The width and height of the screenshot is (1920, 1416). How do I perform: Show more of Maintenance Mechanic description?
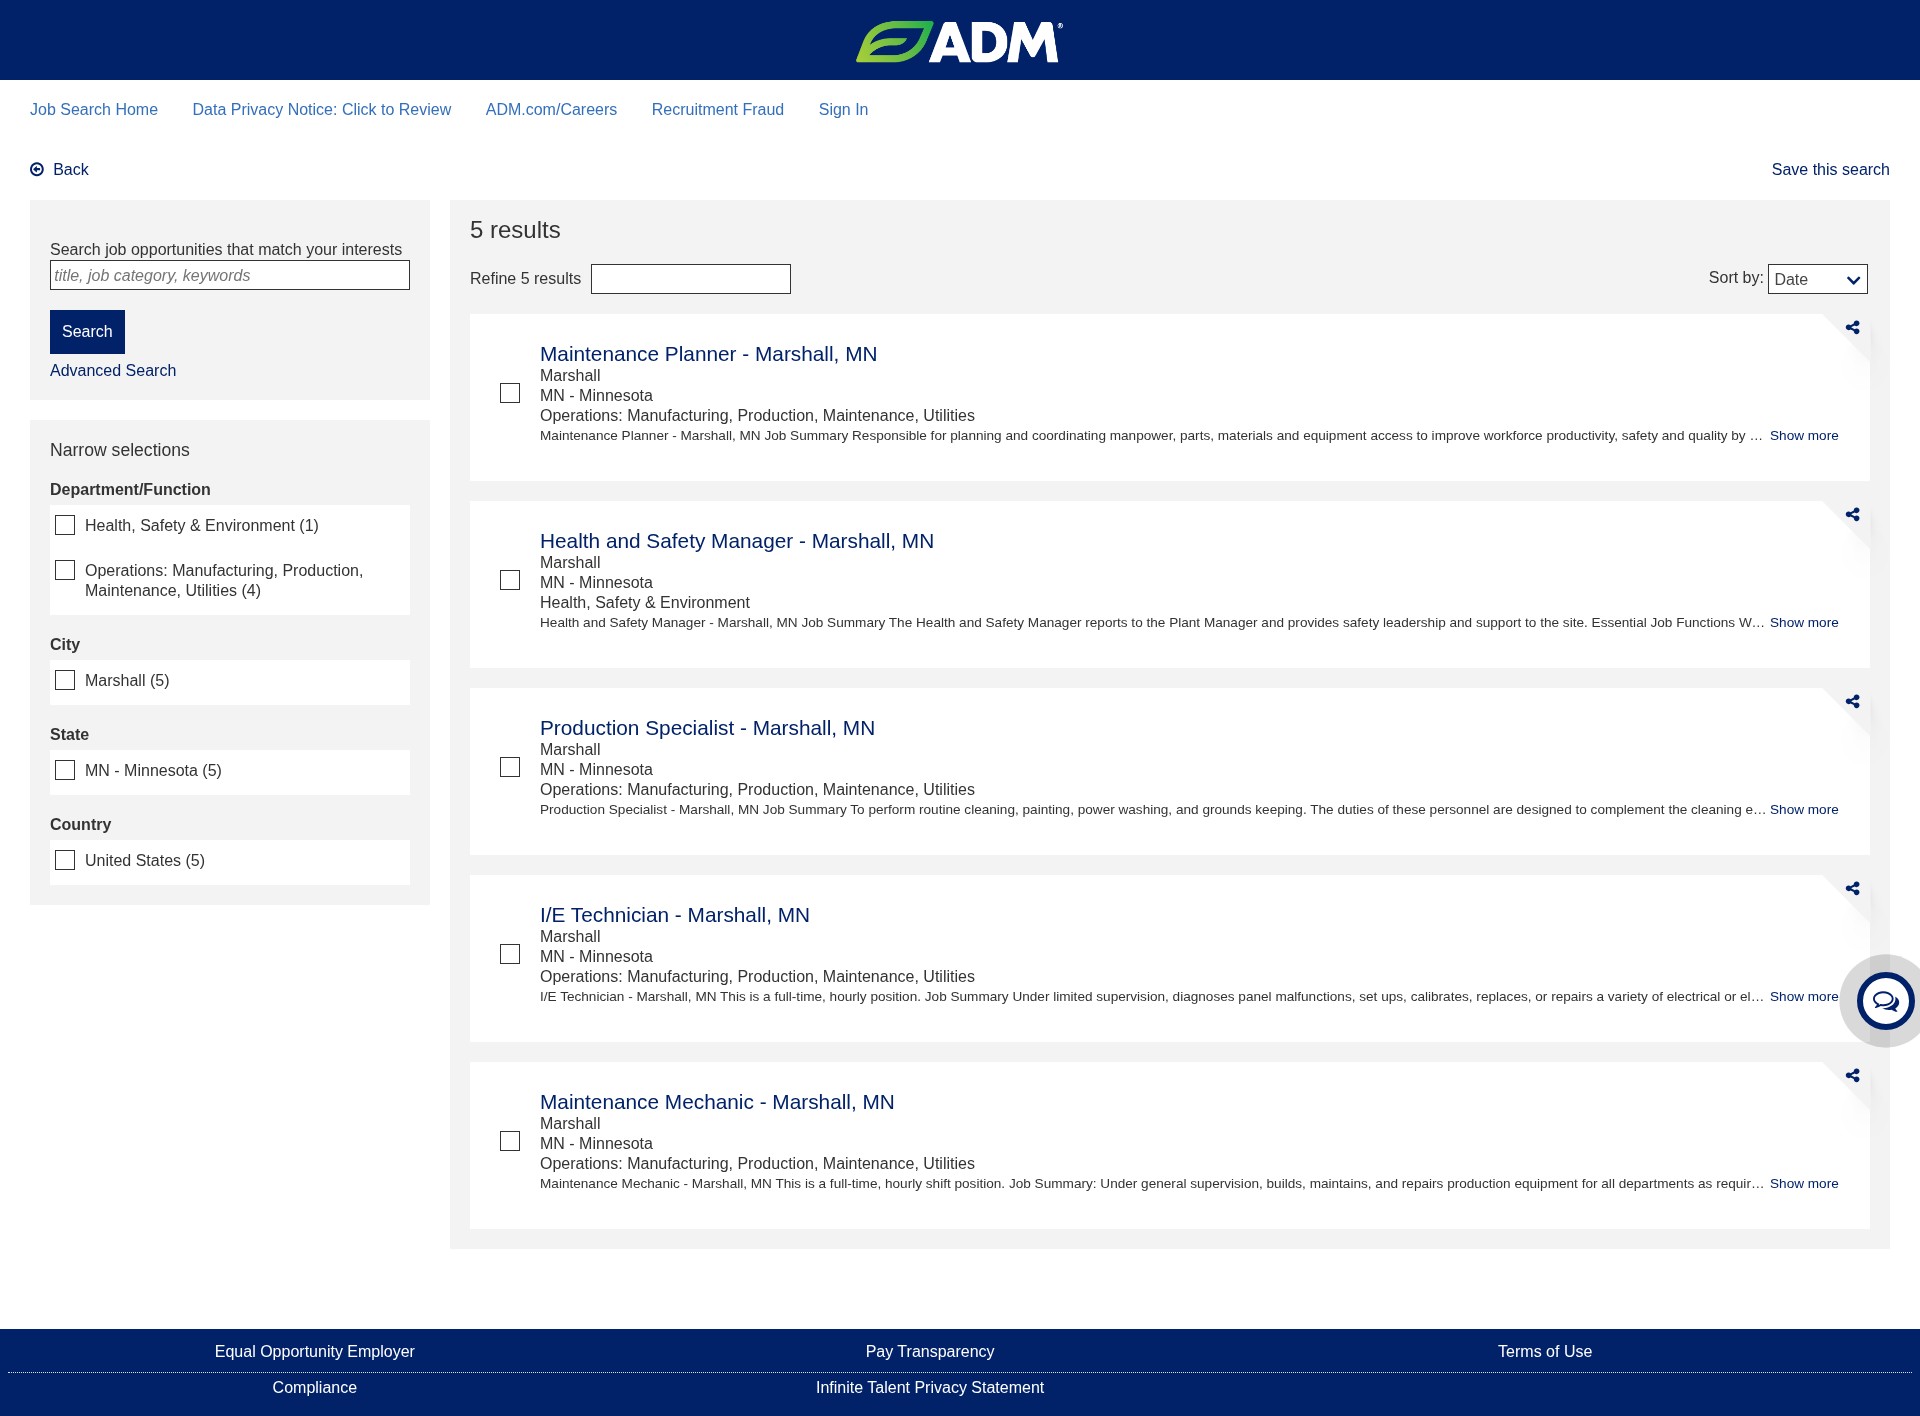tap(1804, 1184)
